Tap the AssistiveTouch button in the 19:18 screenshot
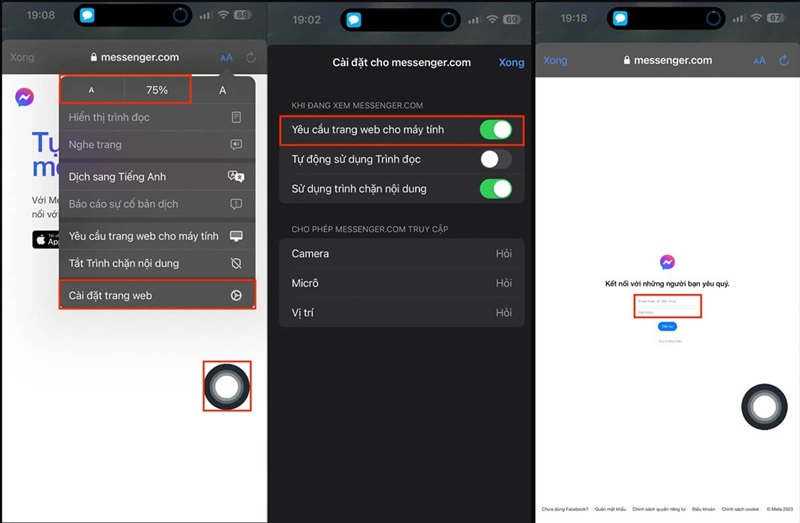Viewport: 800px width, 523px height. tap(764, 407)
